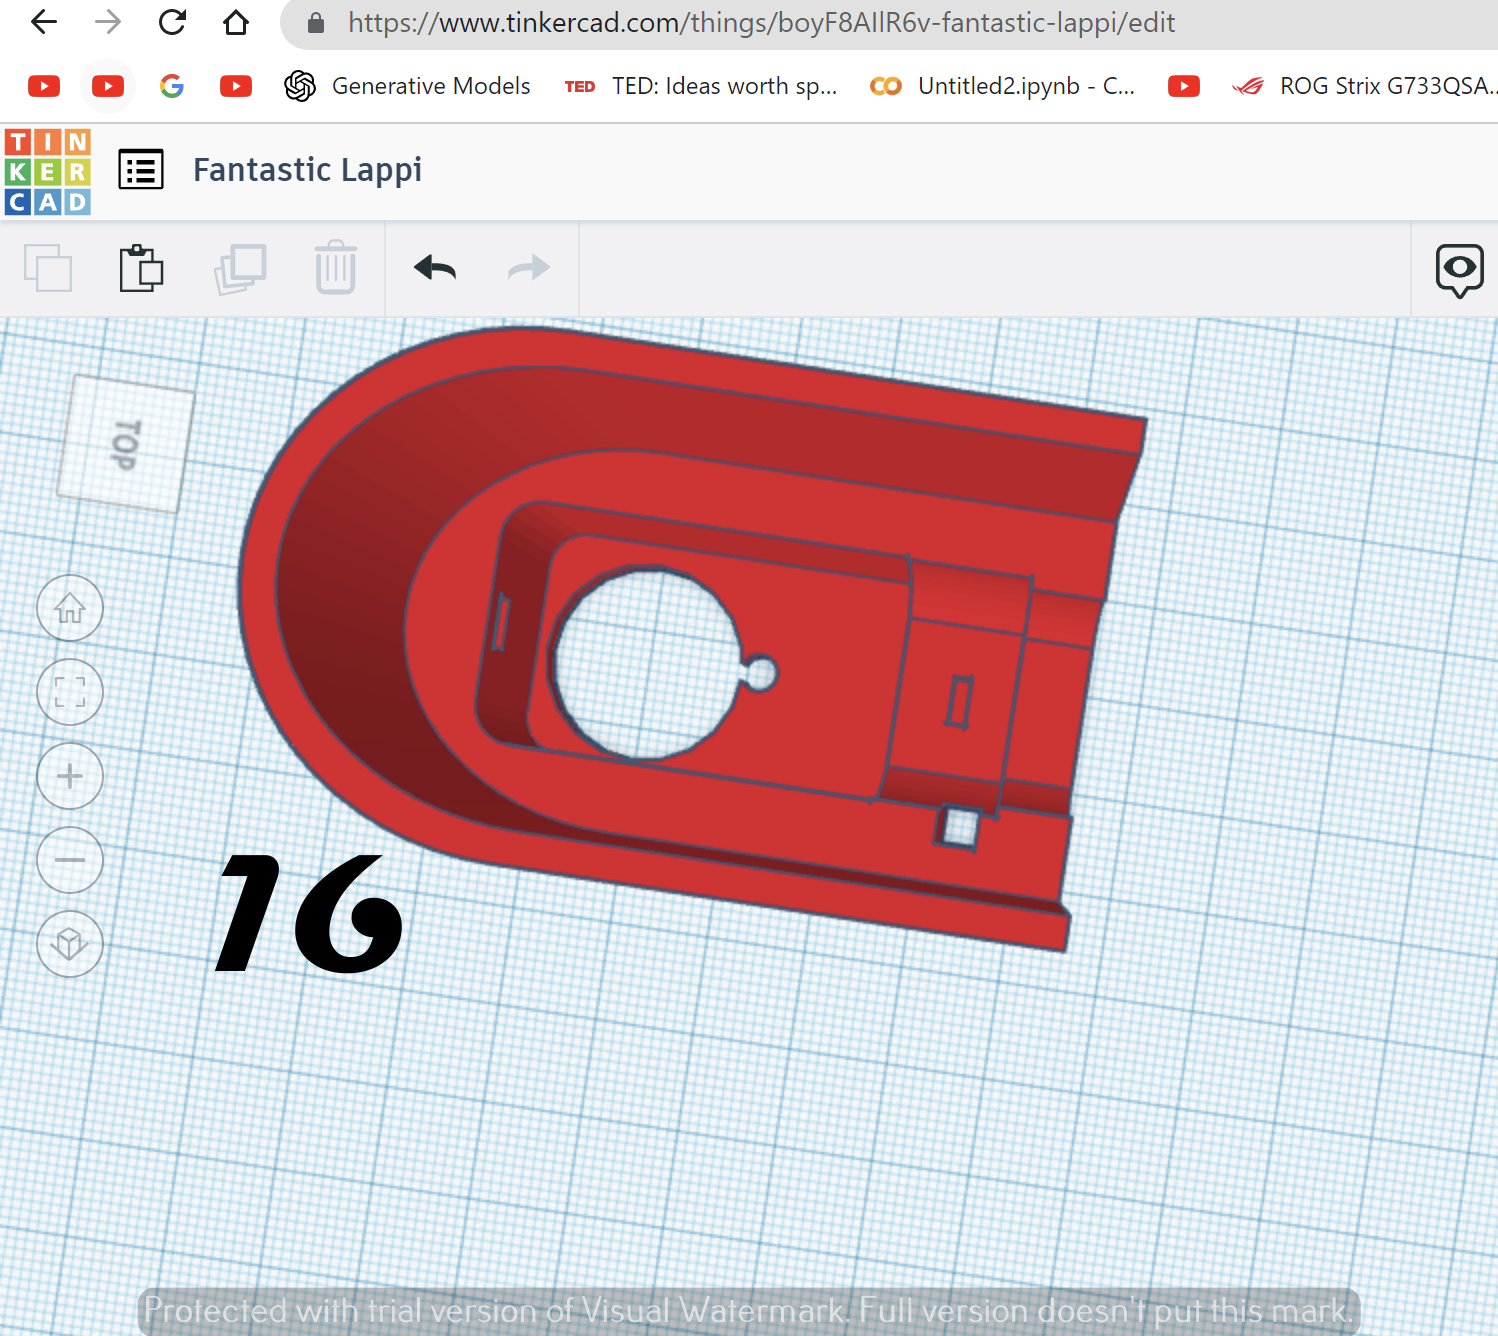This screenshot has height=1336, width=1498.
Task: Open the notes/comments tool
Action: 1459,269
